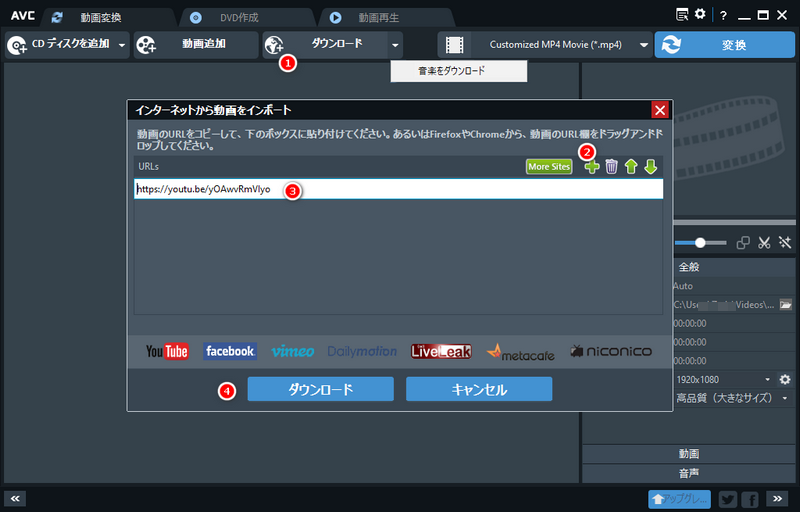
Task: Click the Auto value in settings
Action: coord(683,286)
